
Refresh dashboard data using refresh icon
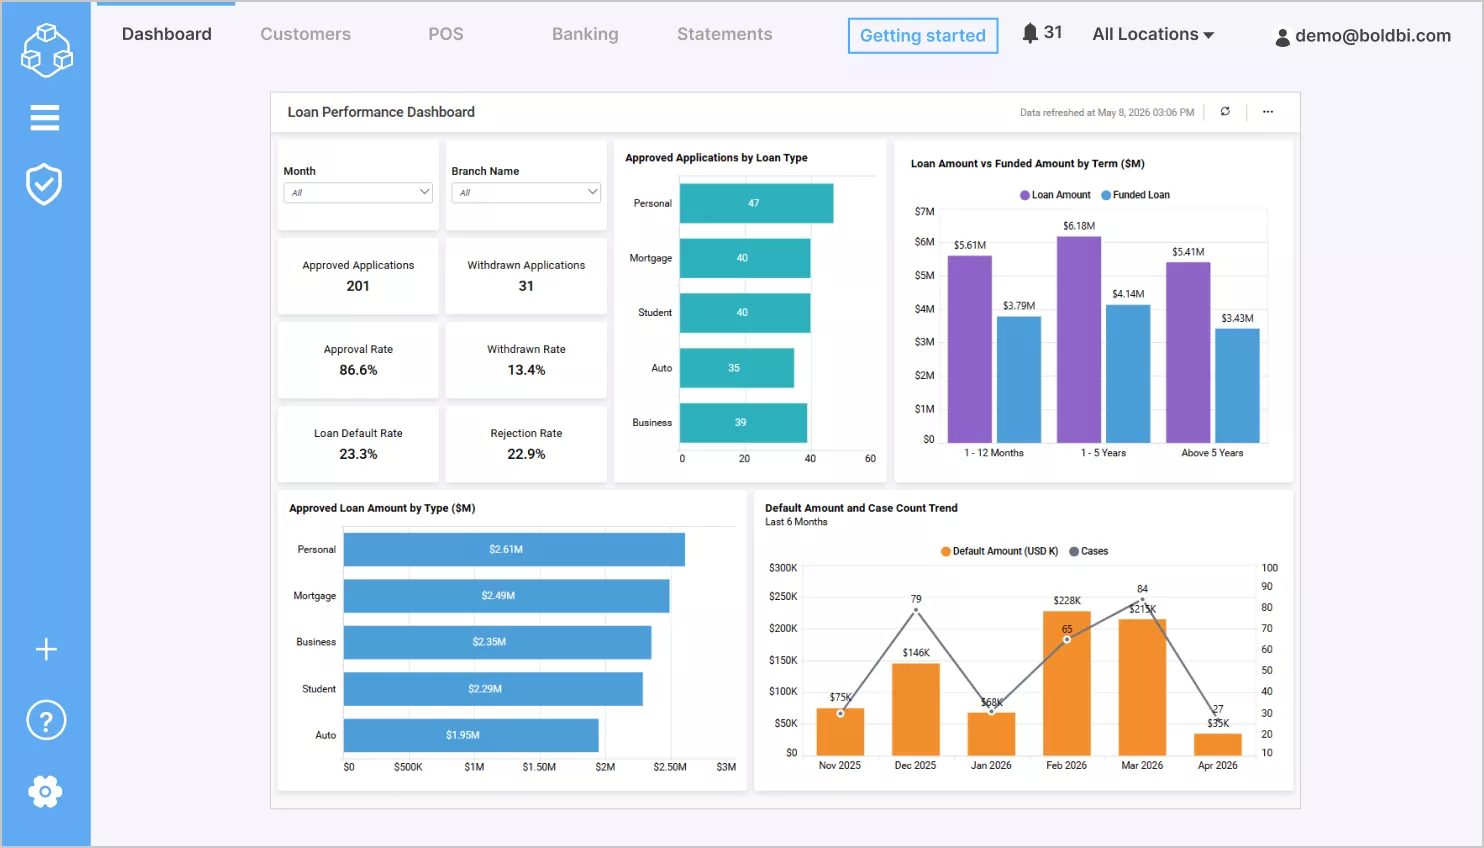1225,112
